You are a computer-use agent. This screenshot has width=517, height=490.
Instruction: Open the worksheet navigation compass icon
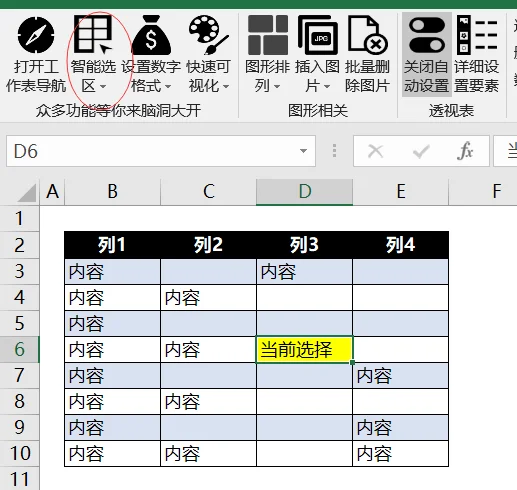tap(36, 35)
